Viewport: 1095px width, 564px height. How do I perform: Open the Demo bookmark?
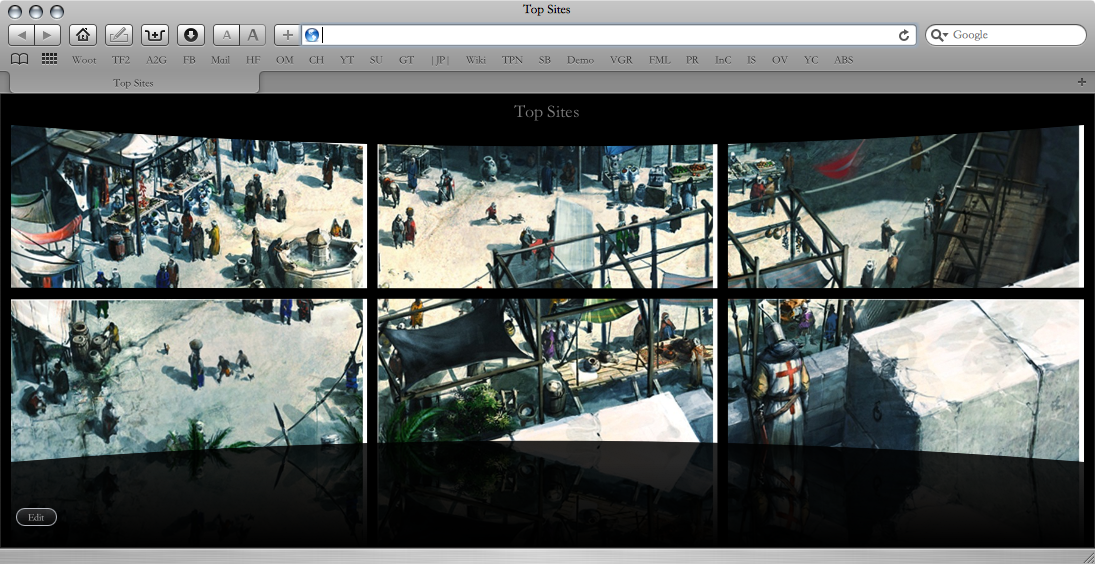(580, 60)
